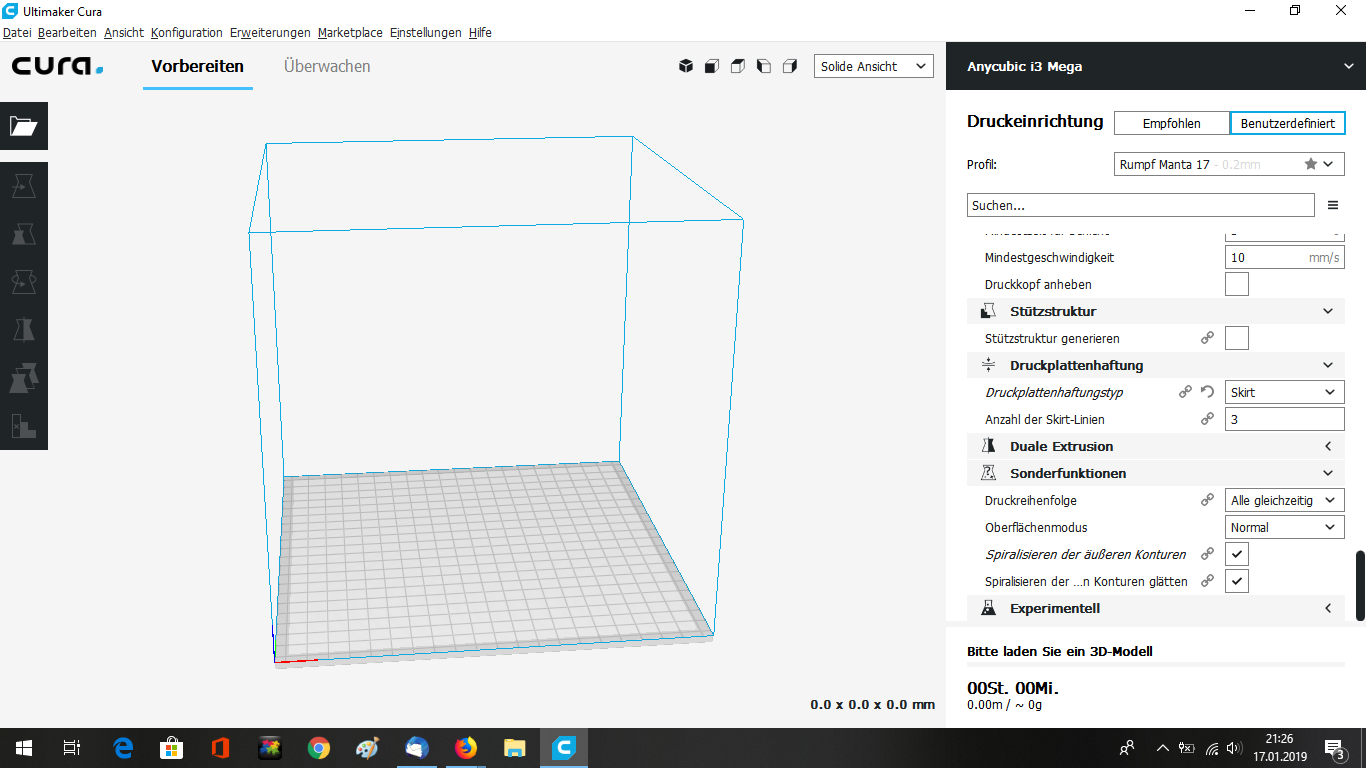1366x768 pixels.
Task: Open the Druckreihenfolge dropdown
Action: [x=1284, y=500]
